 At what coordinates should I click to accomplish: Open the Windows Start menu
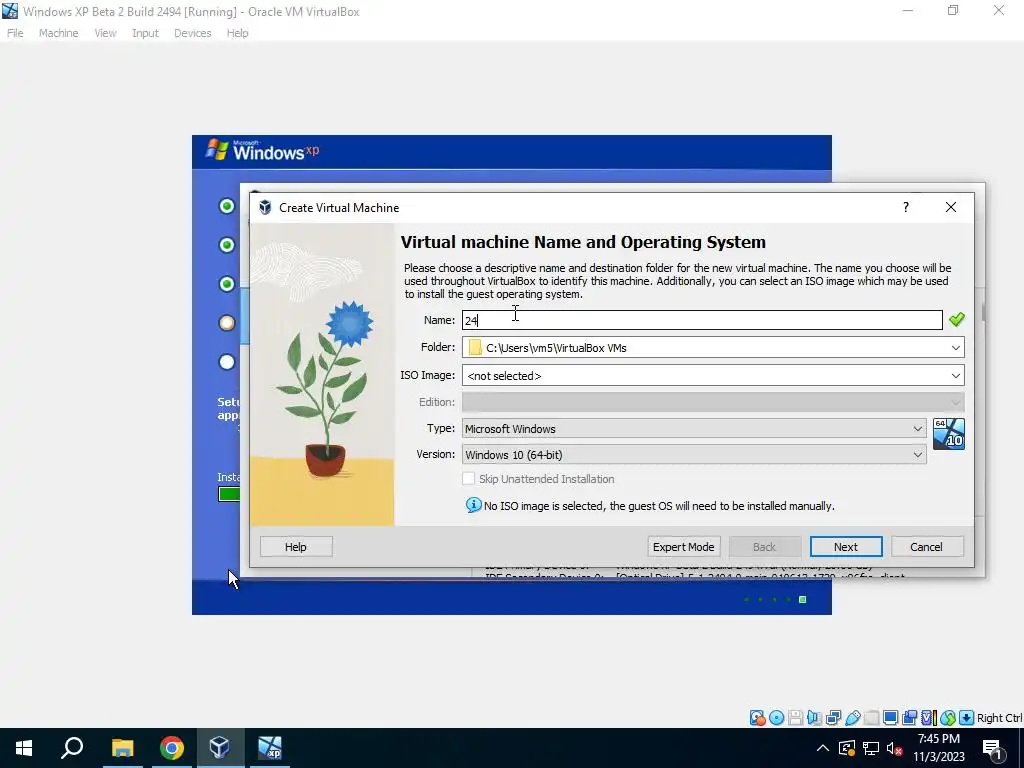(x=24, y=748)
